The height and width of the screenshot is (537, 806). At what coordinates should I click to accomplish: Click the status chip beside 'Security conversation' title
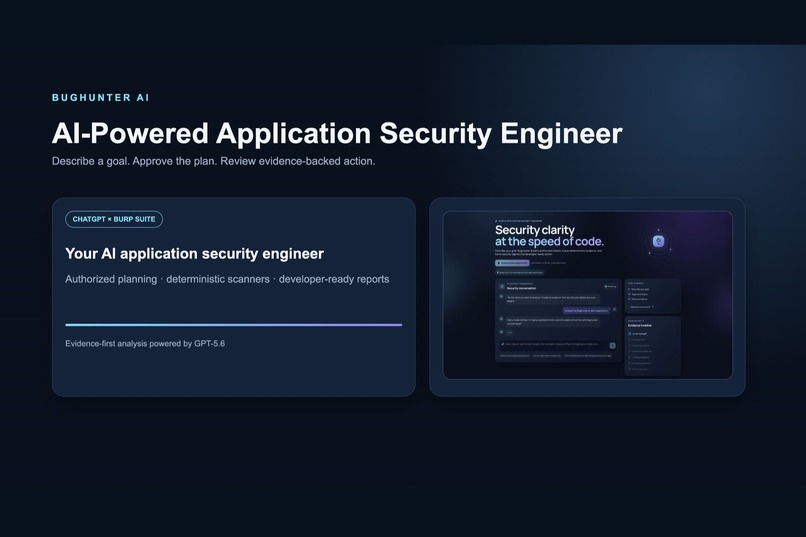click(x=611, y=287)
